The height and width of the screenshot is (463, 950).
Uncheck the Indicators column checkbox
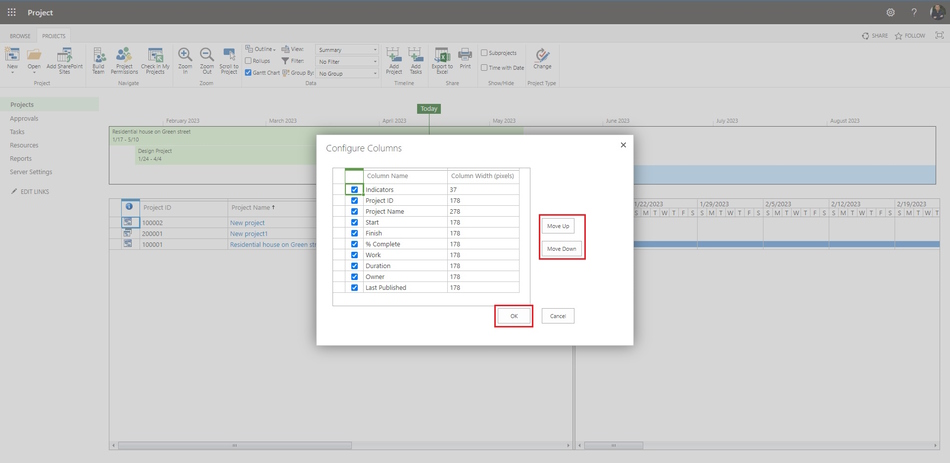pos(354,190)
